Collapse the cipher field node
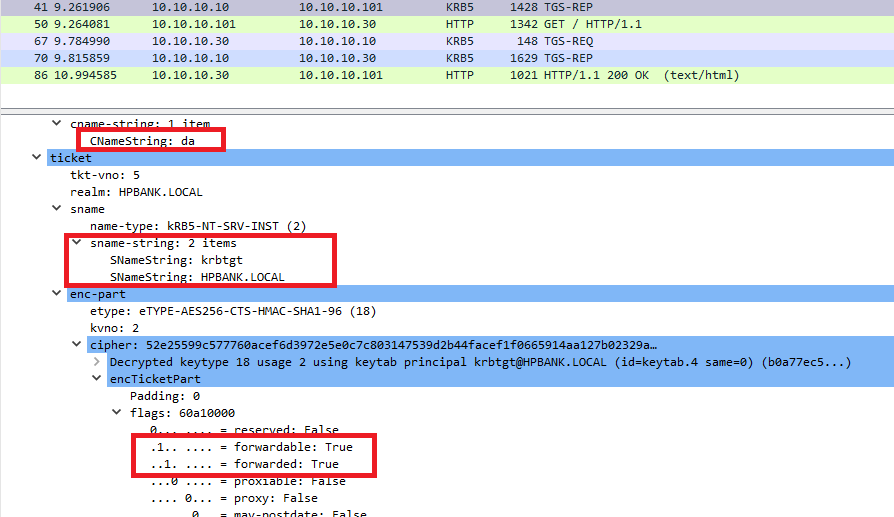Image resolution: width=894 pixels, height=517 pixels. 76,345
